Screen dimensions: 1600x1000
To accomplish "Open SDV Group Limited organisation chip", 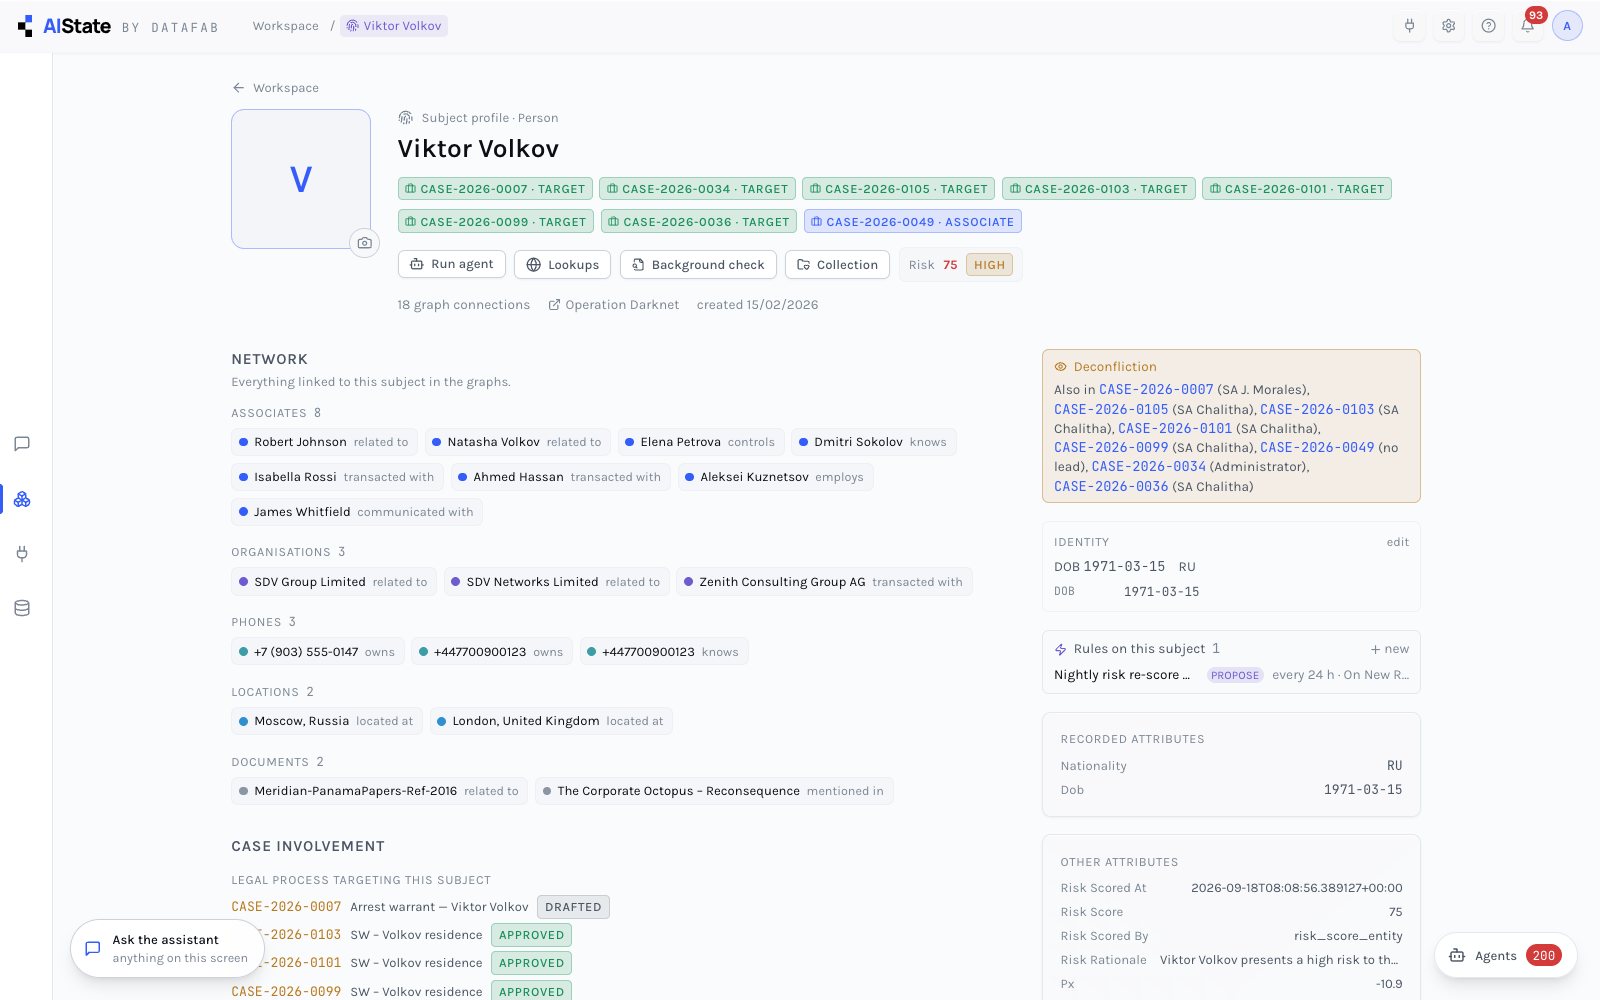I will point(334,582).
